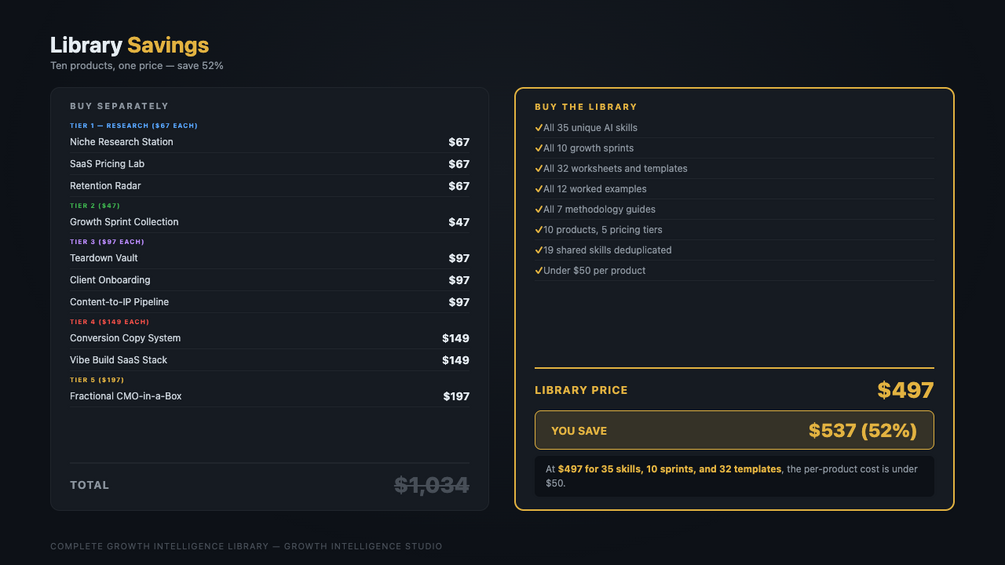
Task: Click the $497 library price
Action: tap(905, 390)
